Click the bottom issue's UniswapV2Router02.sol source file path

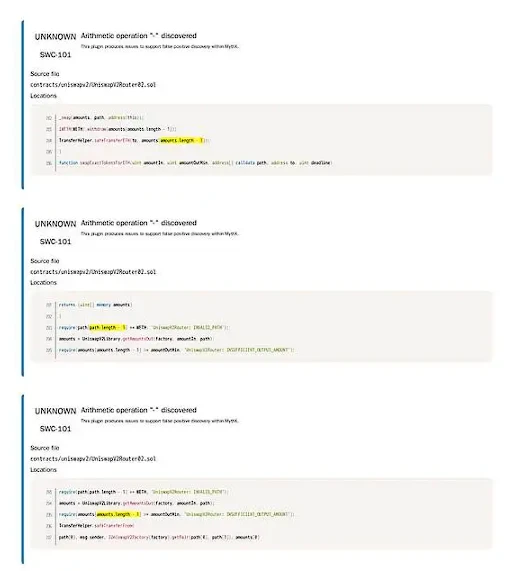click(93, 459)
